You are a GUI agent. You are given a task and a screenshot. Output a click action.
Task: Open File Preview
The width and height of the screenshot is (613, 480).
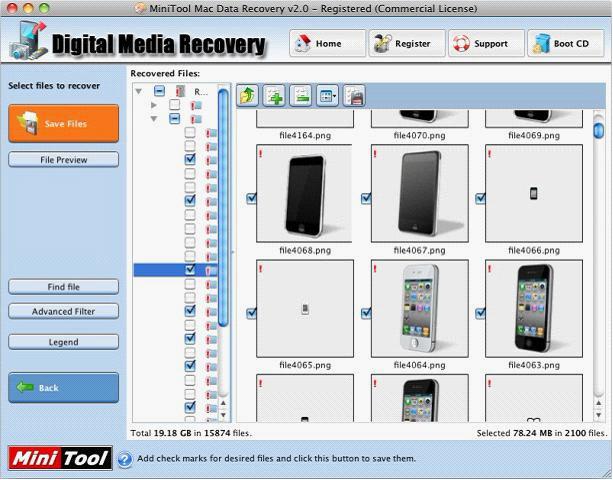click(63, 159)
